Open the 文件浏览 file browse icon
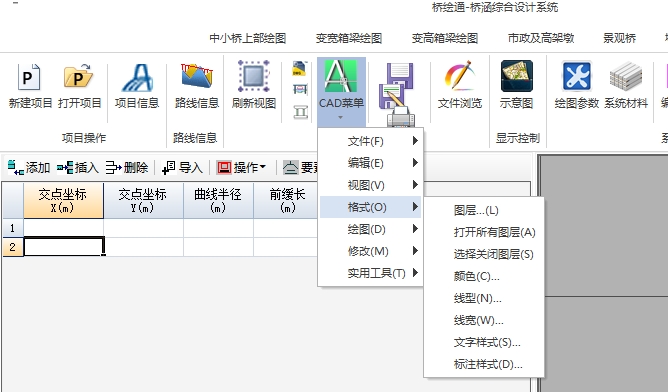This screenshot has height=392, width=668. pyautogui.click(x=459, y=76)
